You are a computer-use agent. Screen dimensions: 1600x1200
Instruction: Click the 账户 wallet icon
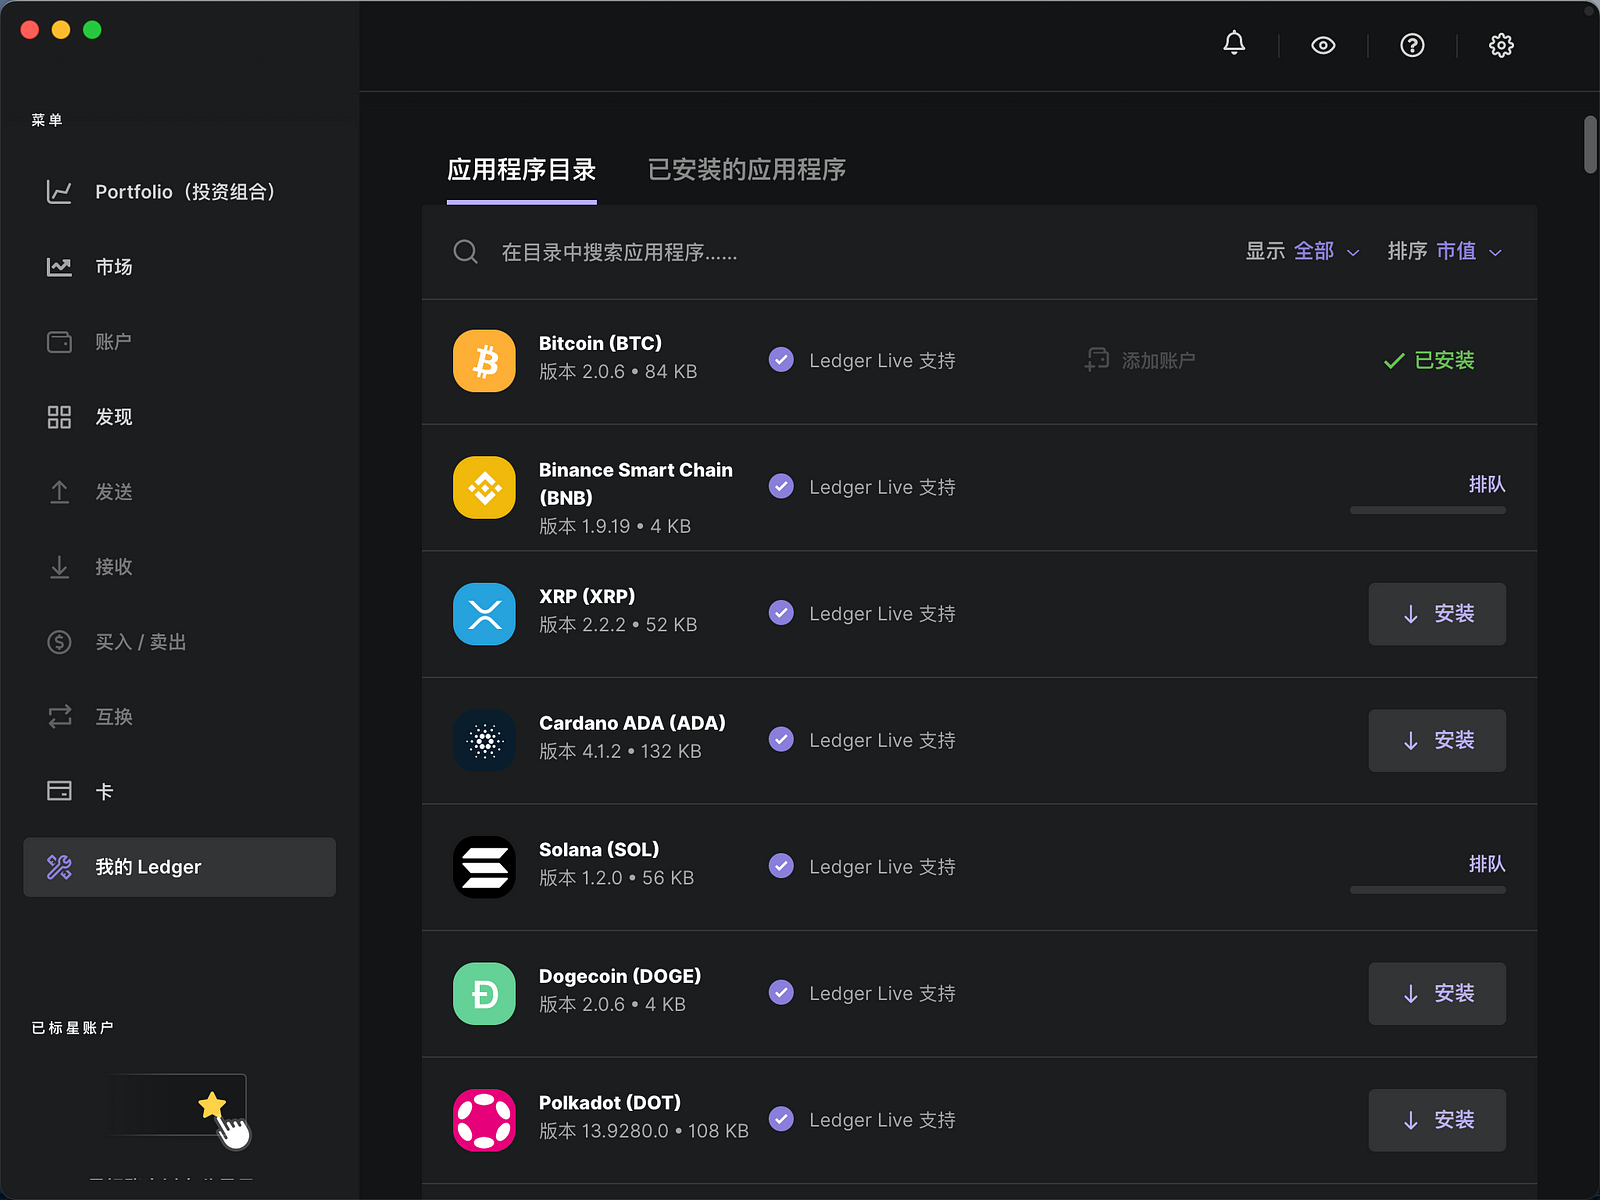(59, 342)
